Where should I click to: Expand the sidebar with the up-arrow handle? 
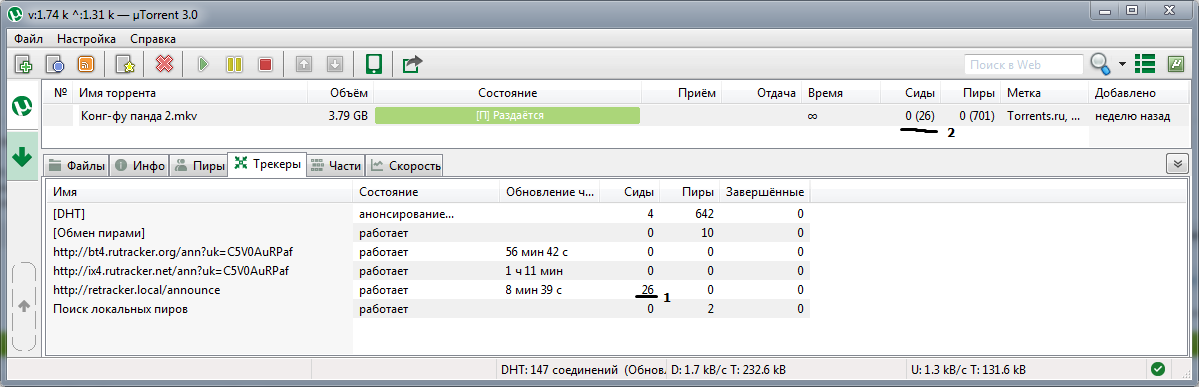click(x=23, y=306)
